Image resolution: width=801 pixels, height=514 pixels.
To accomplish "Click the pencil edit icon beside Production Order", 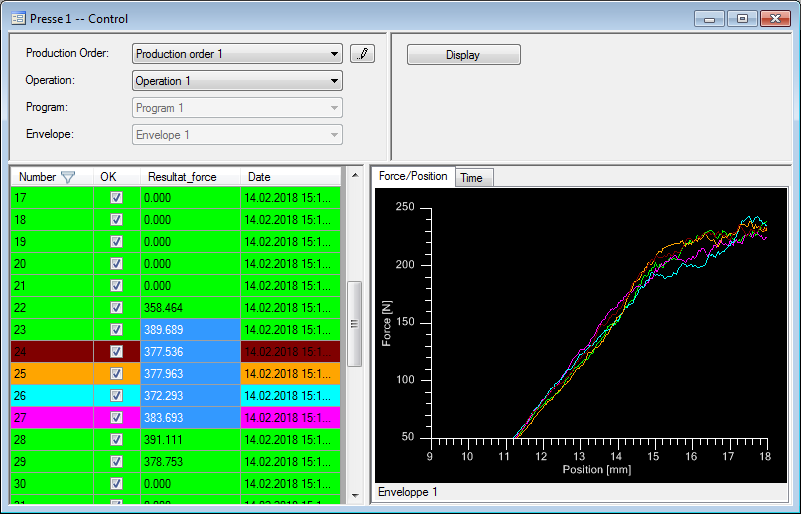I will point(362,54).
